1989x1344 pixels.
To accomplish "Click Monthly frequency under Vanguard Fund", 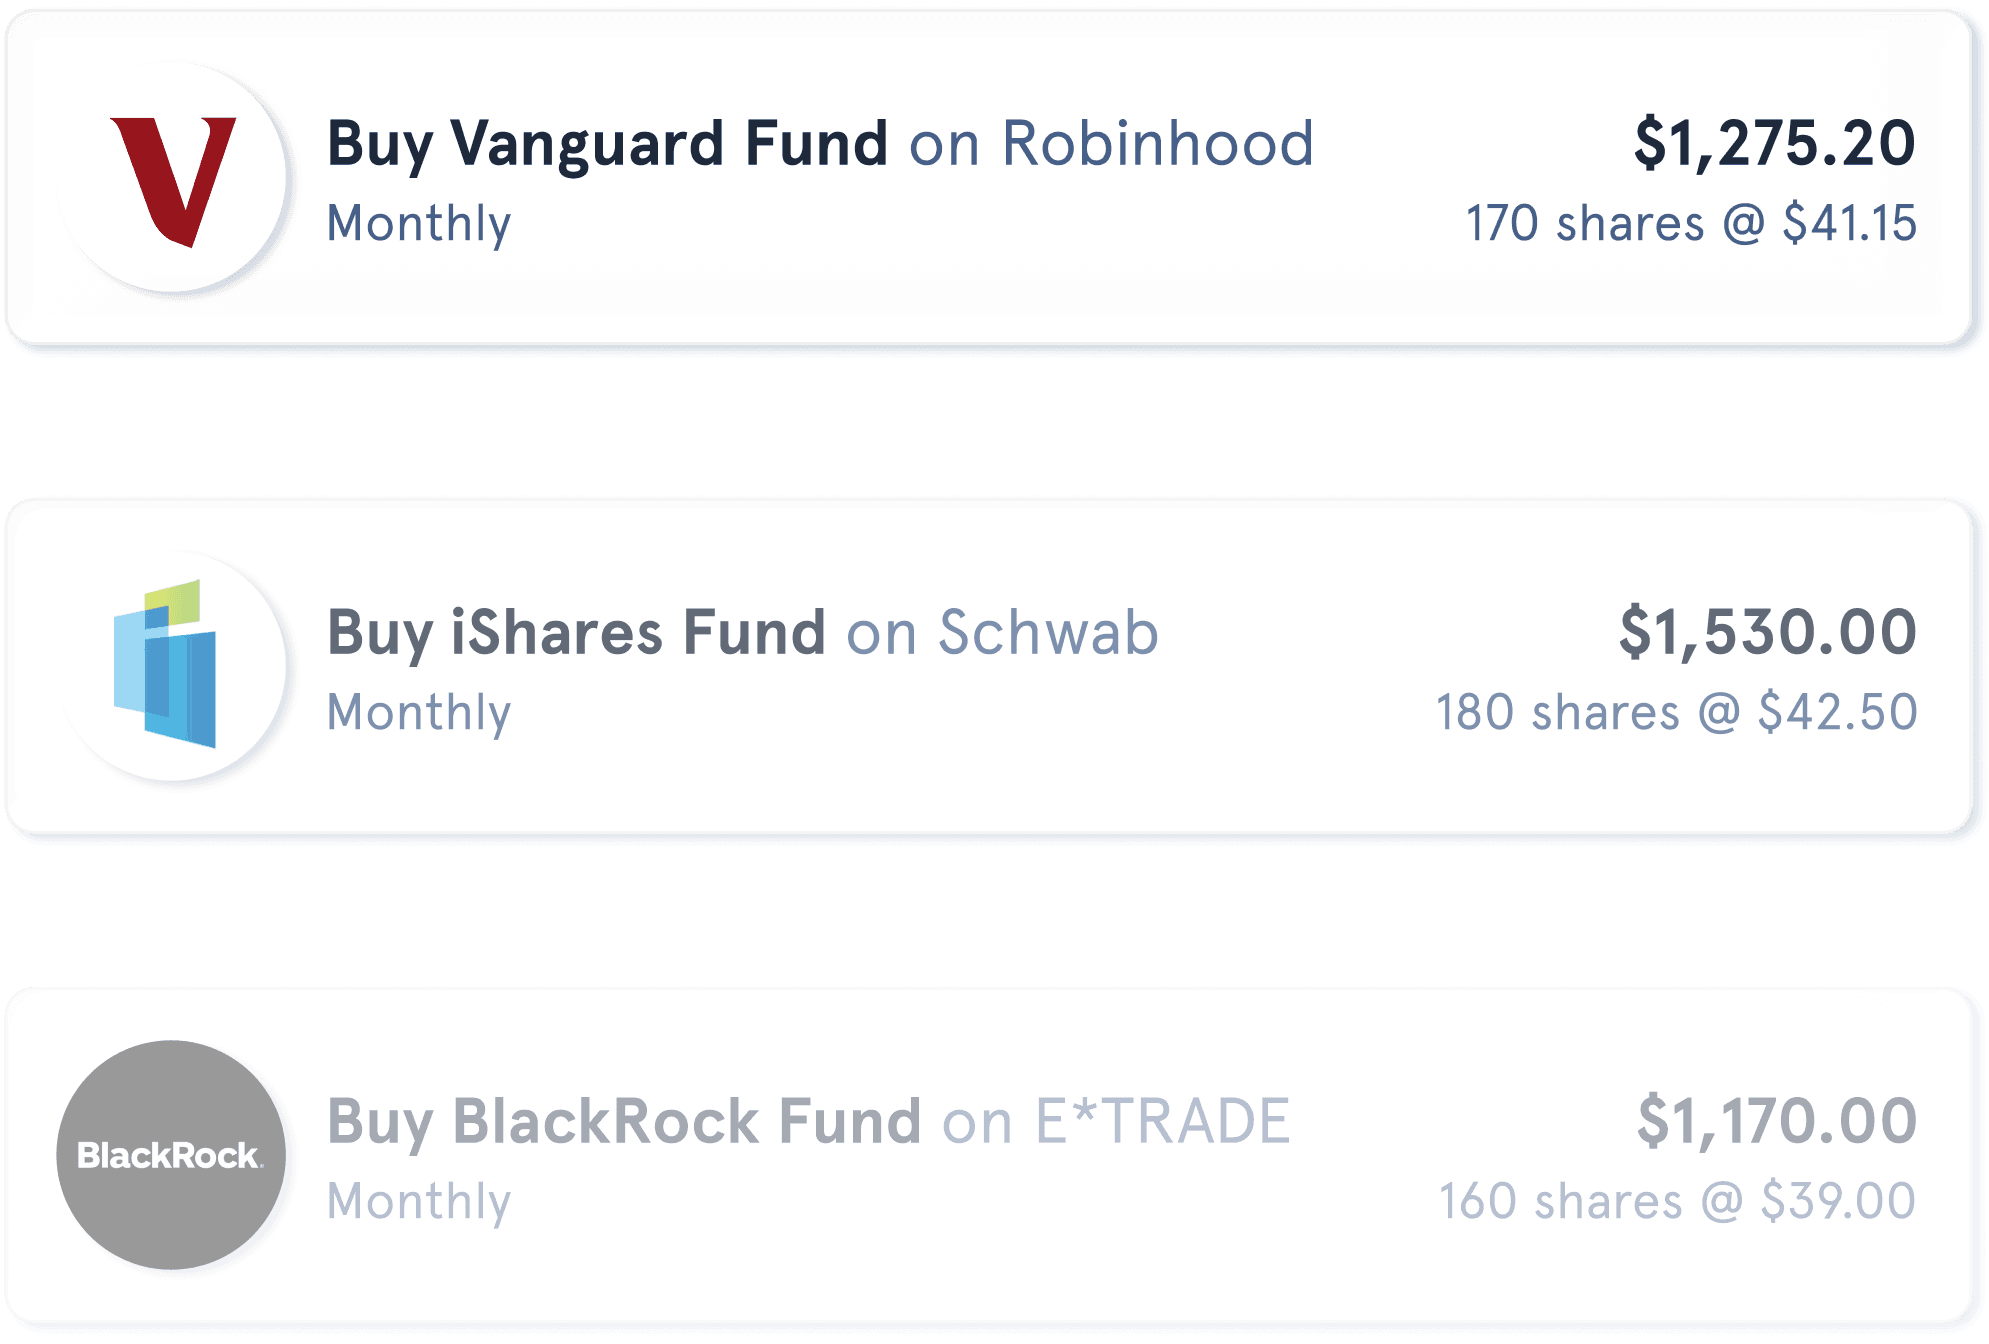I will coord(419,223).
